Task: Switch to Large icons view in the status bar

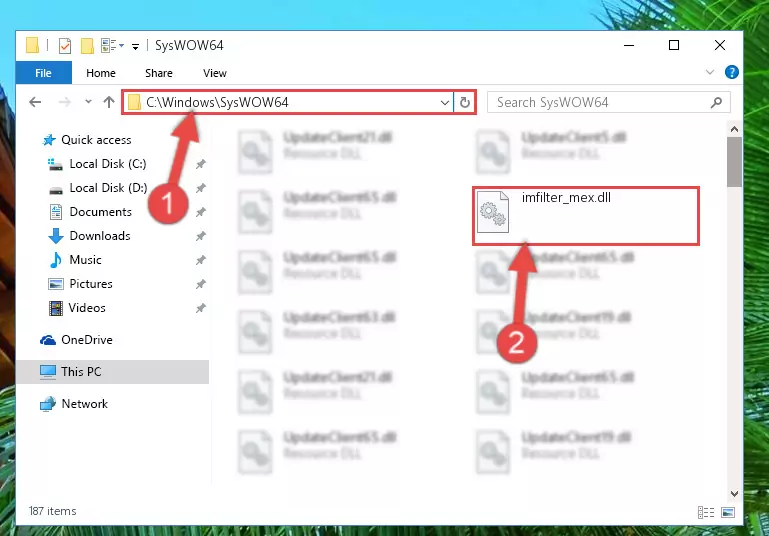Action: pyautogui.click(x=728, y=512)
